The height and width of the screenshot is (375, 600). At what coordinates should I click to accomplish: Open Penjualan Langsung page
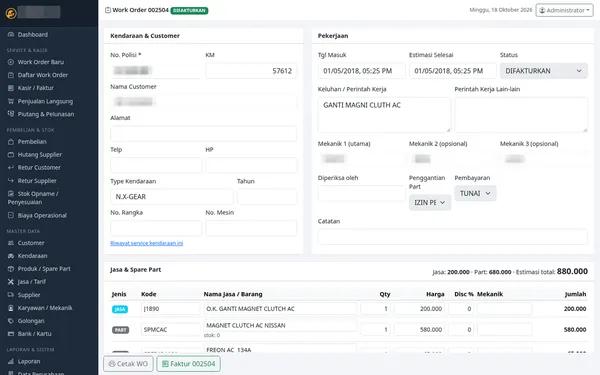point(49,101)
